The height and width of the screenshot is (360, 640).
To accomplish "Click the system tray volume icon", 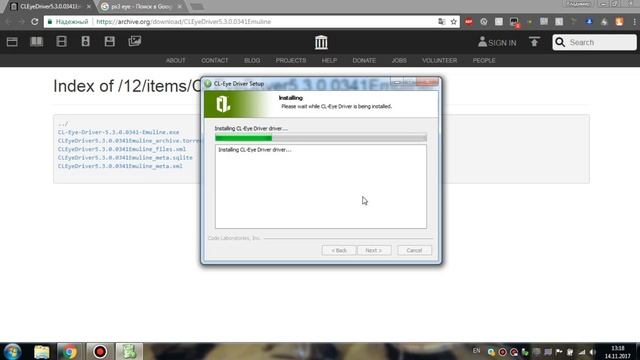I will pos(593,352).
